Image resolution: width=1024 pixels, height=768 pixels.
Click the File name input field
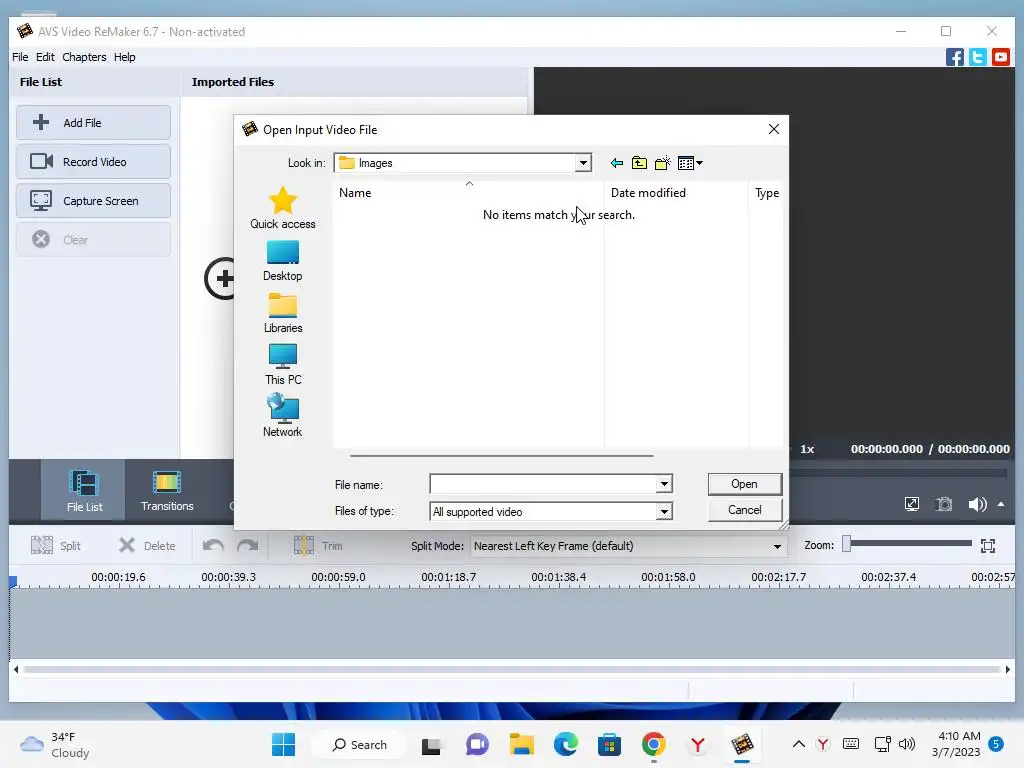543,485
